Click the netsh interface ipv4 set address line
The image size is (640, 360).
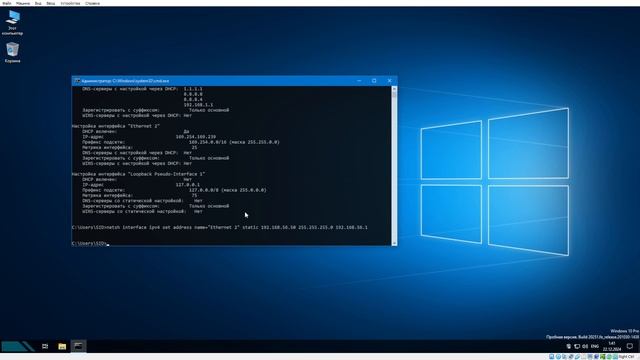[x=220, y=227]
